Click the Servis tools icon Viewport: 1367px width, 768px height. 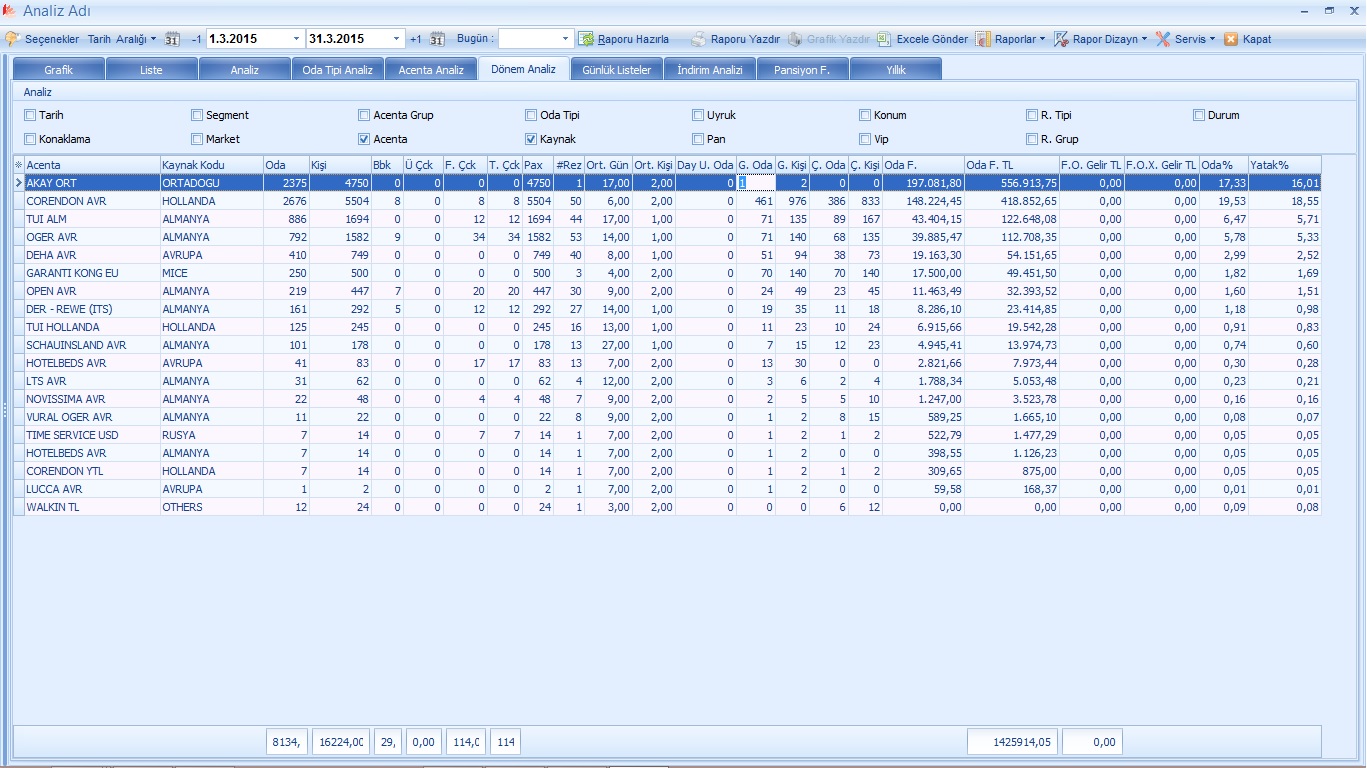(x=1163, y=39)
